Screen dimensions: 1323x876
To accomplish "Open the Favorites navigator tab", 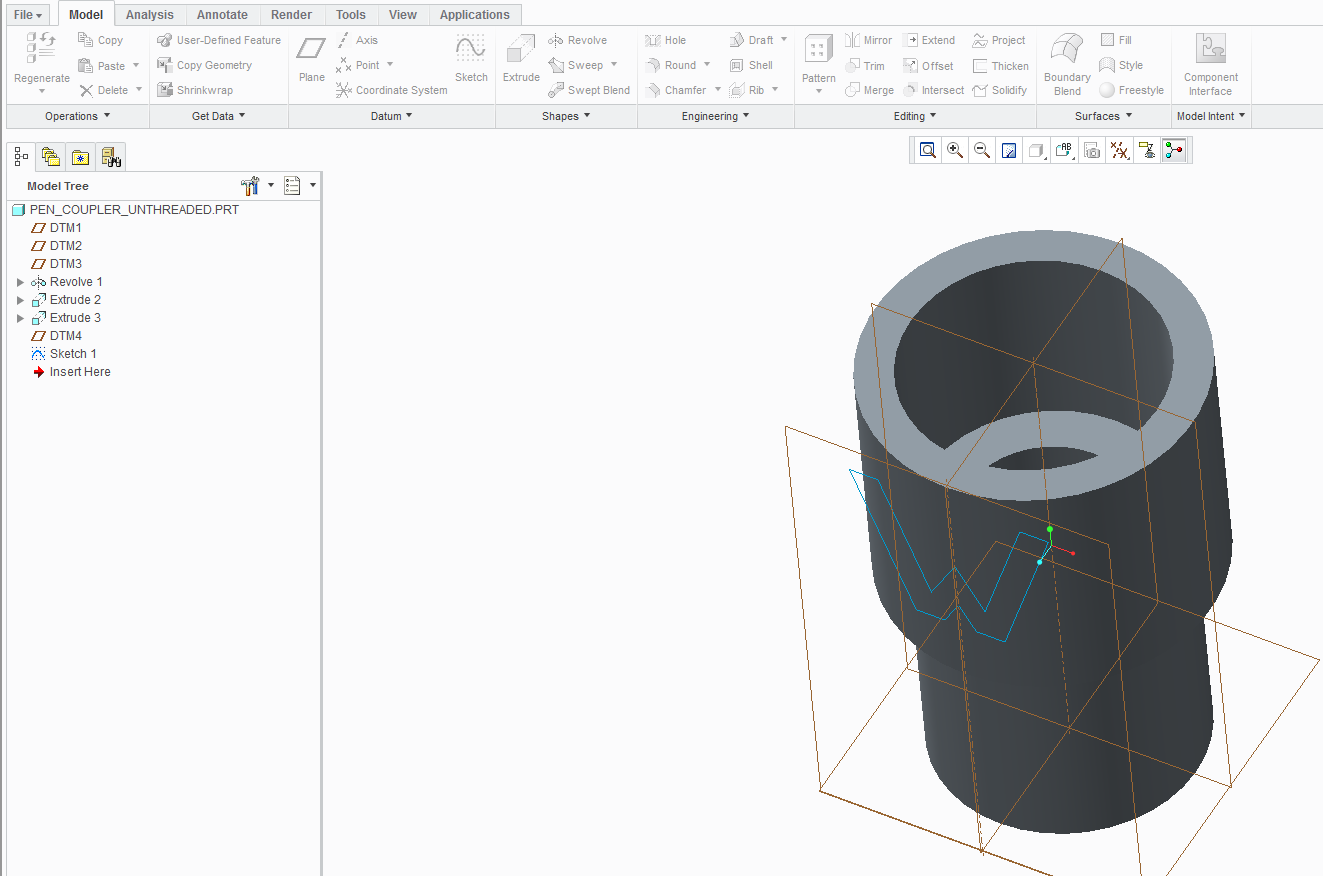I will pyautogui.click(x=81, y=157).
